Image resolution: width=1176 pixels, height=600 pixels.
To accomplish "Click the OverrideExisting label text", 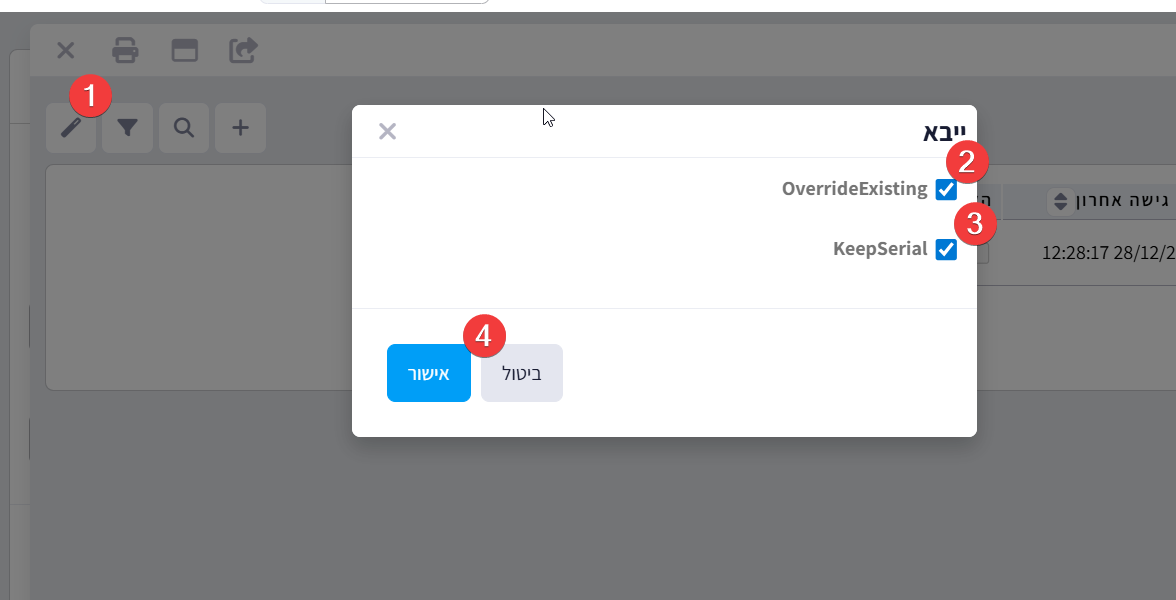I will click(x=854, y=189).
